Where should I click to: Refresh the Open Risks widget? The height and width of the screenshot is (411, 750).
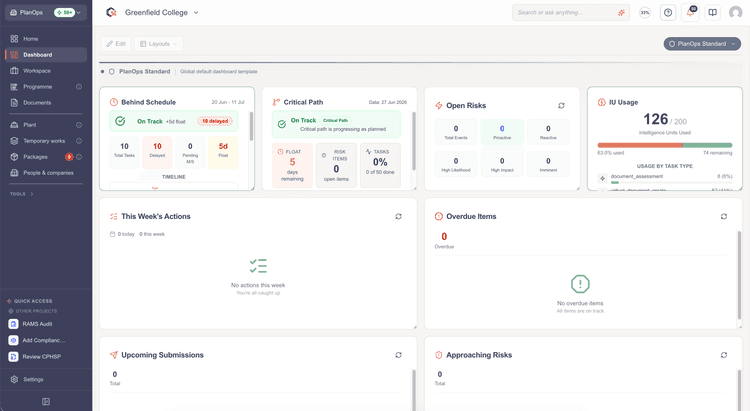pos(561,105)
